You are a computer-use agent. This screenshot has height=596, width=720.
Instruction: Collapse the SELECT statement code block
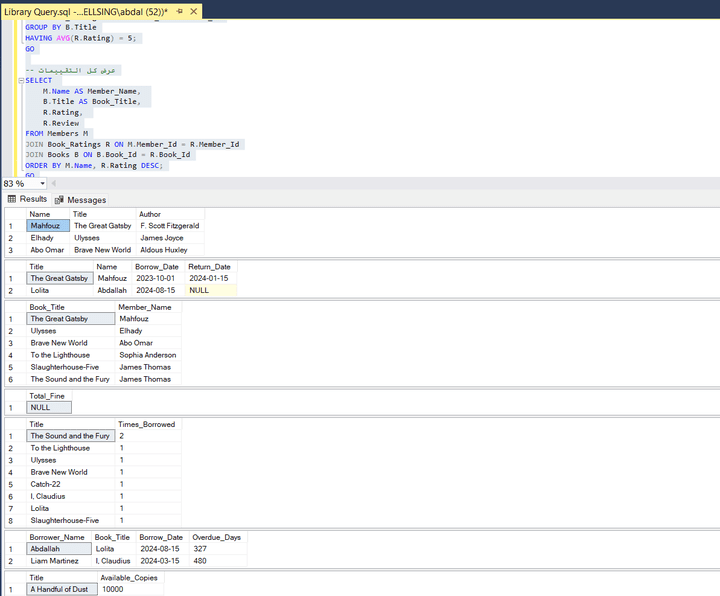point(20,81)
